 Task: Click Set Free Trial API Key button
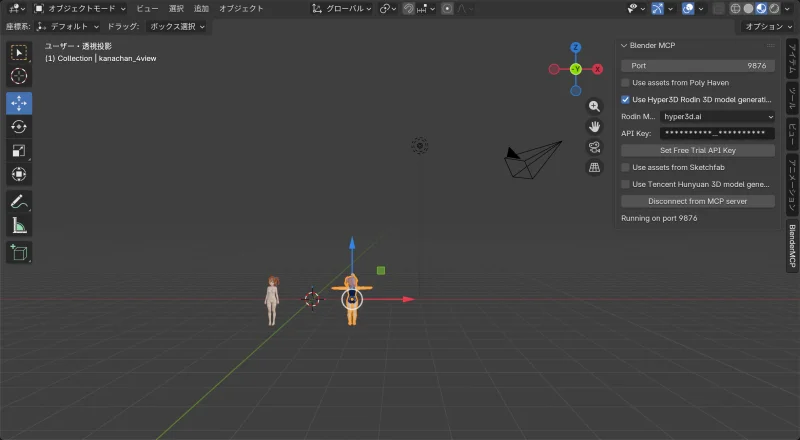click(x=697, y=150)
